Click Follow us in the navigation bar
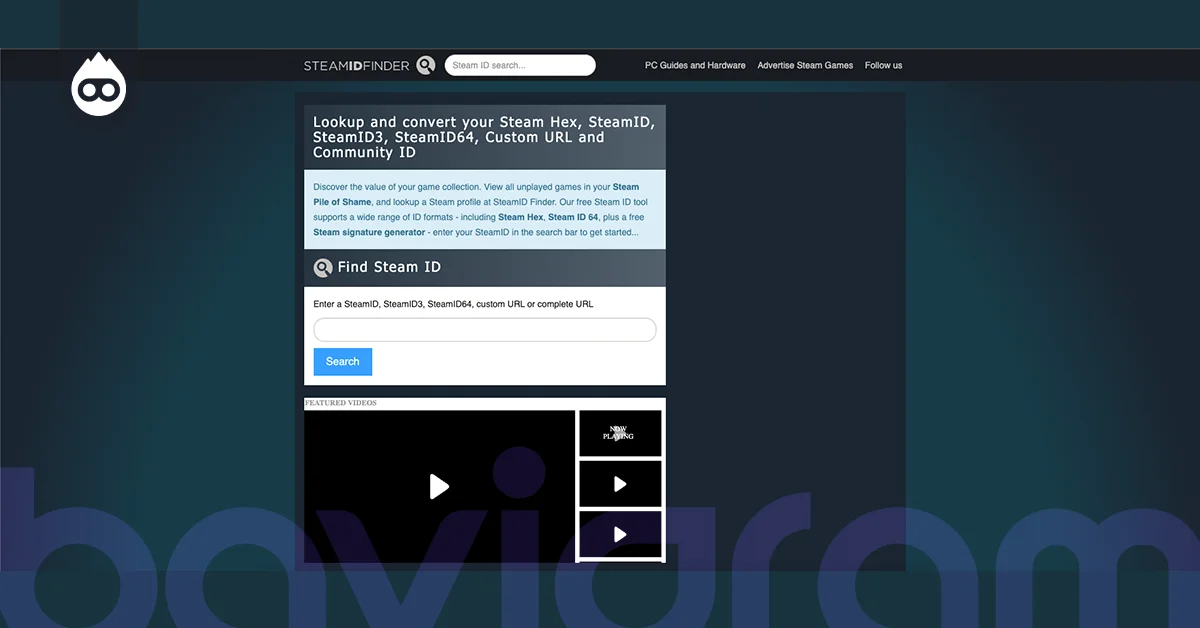This screenshot has height=628, width=1200. pos(883,64)
